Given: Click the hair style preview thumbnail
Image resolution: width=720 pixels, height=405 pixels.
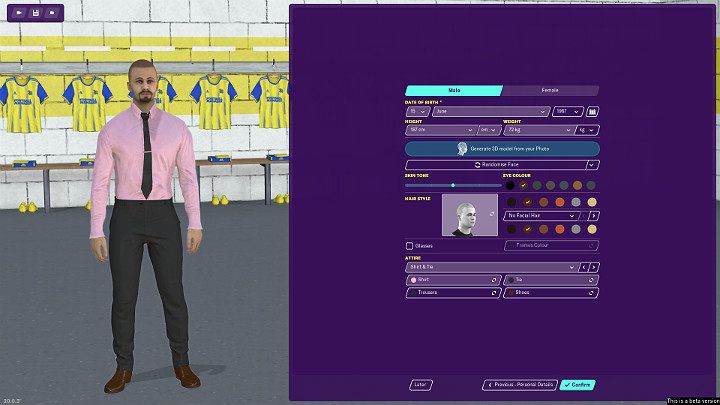Looking at the screenshot, I should (469, 215).
